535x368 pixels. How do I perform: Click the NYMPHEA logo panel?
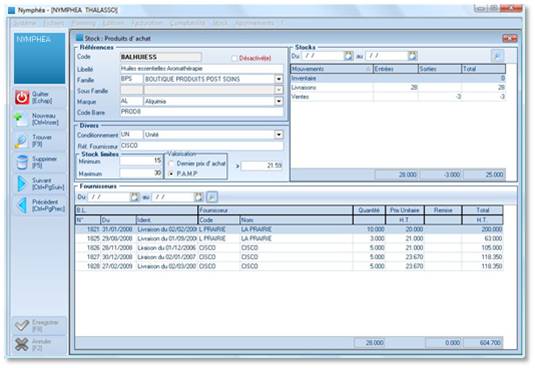tap(40, 58)
